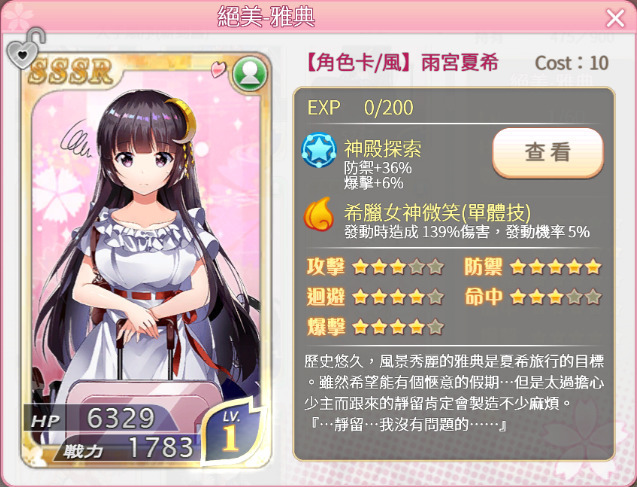This screenshot has width=637, height=487.
Task: Click the 希臘女神微笑 skill name
Action: click(x=437, y=211)
